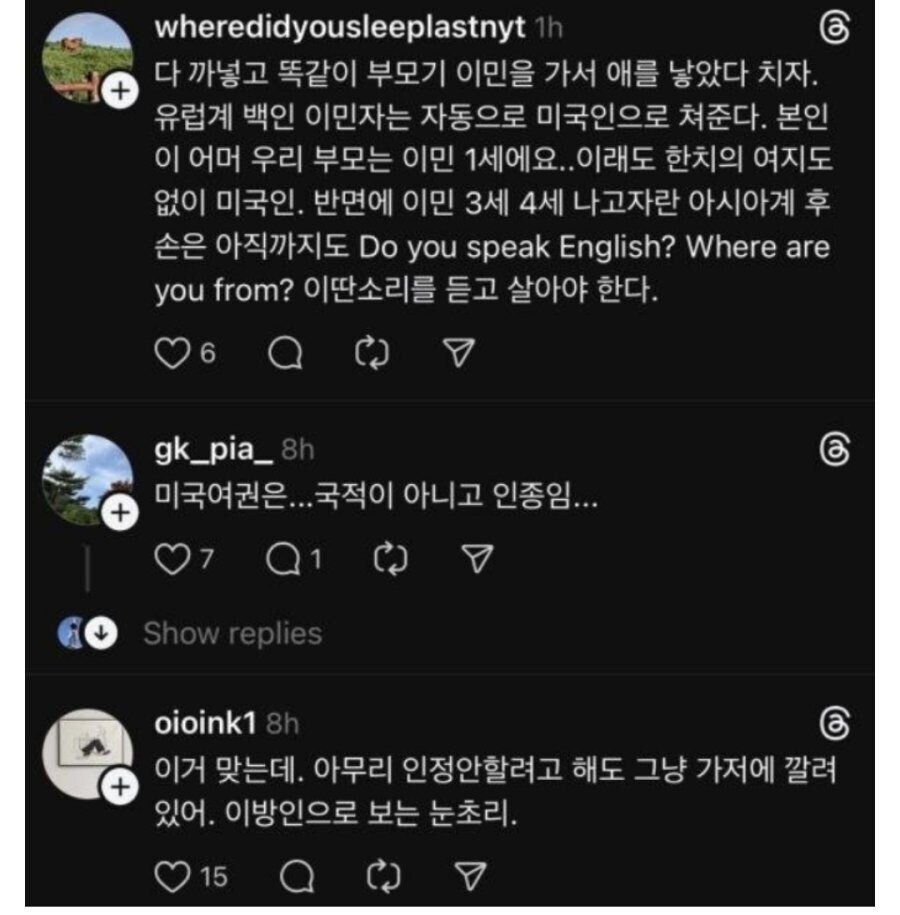This screenshot has height=915, width=900.
Task: Share the wheredidyousleeplastnyt post
Action: (456, 352)
